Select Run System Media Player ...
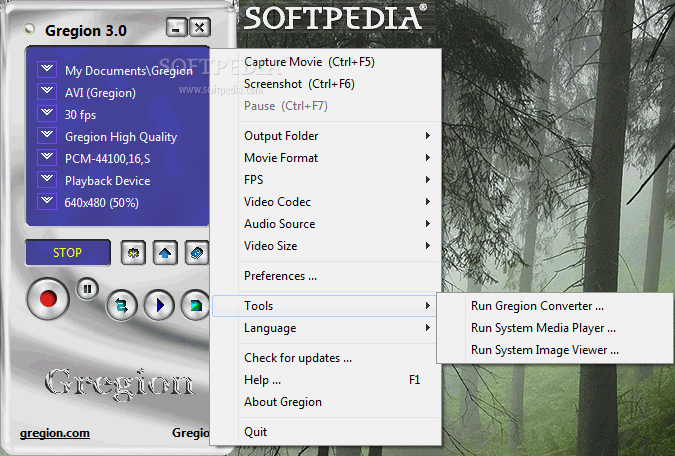675x456 pixels. (554, 328)
